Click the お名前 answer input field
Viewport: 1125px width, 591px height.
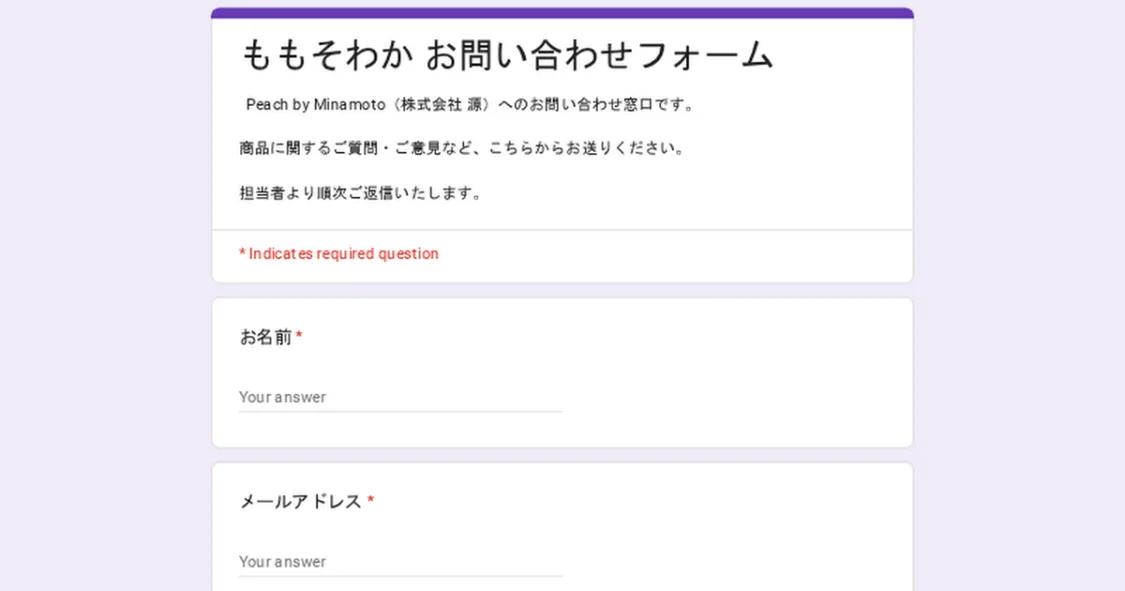coord(400,397)
